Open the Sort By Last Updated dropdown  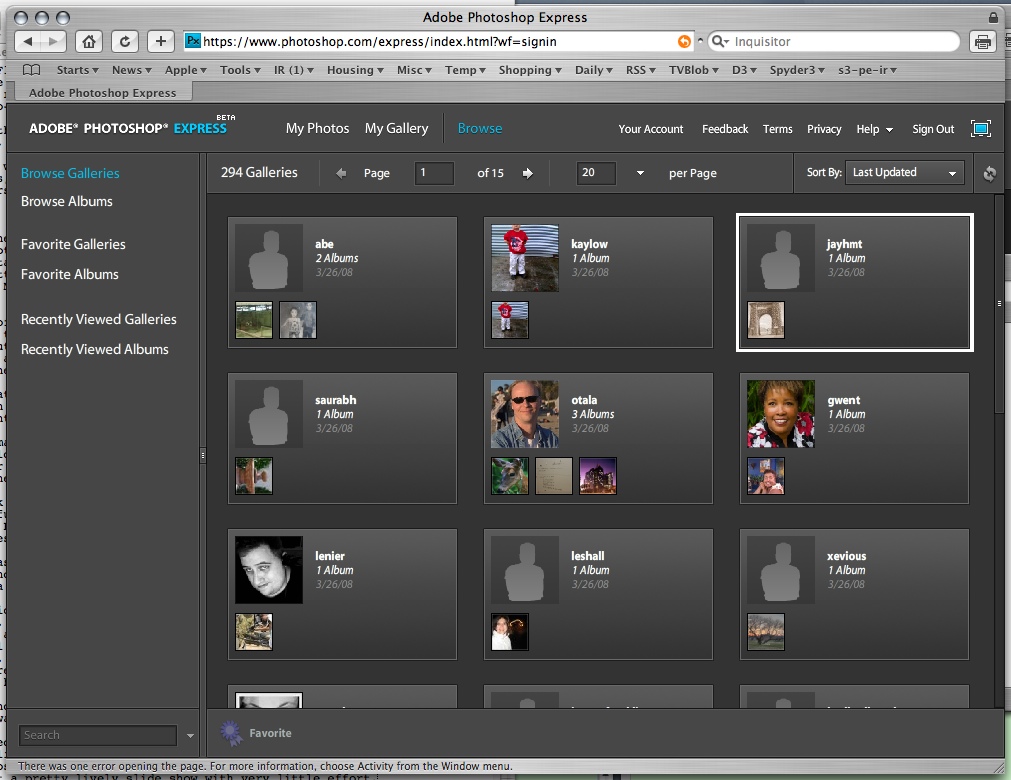(x=904, y=173)
